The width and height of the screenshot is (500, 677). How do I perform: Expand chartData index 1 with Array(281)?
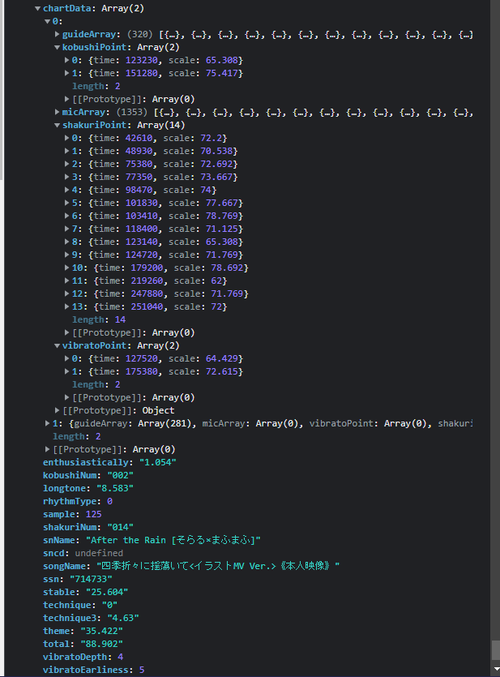point(47,423)
